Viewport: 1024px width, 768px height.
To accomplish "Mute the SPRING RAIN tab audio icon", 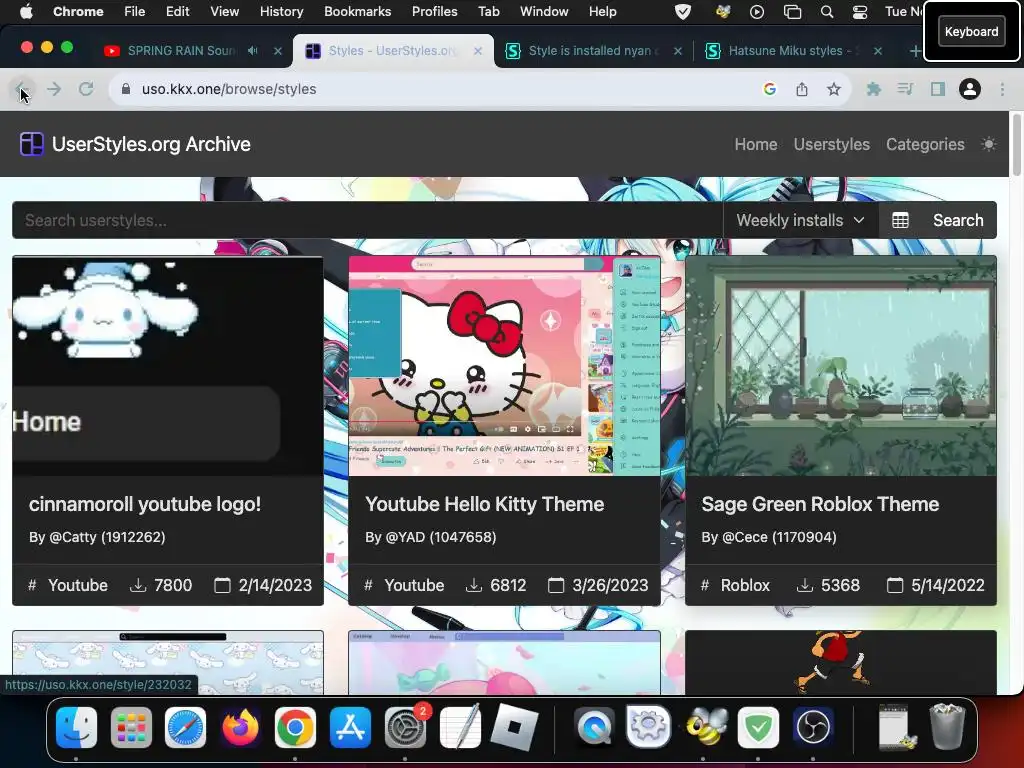I will click(253, 51).
